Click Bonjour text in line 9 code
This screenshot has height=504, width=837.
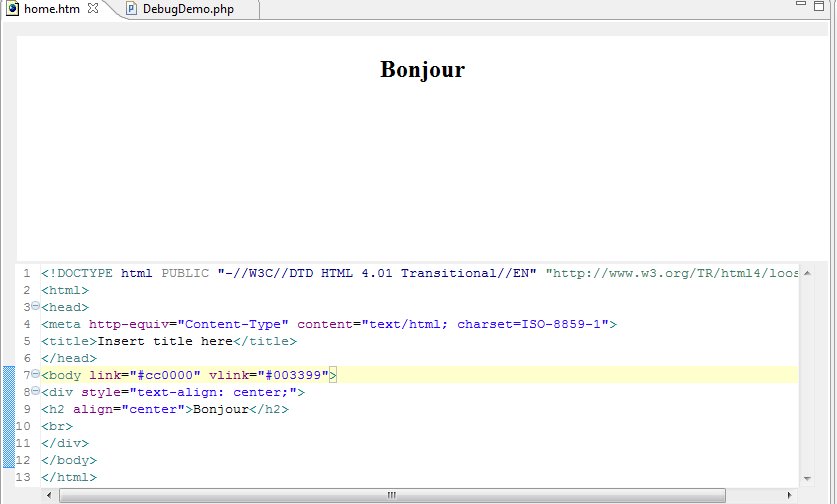(220, 410)
